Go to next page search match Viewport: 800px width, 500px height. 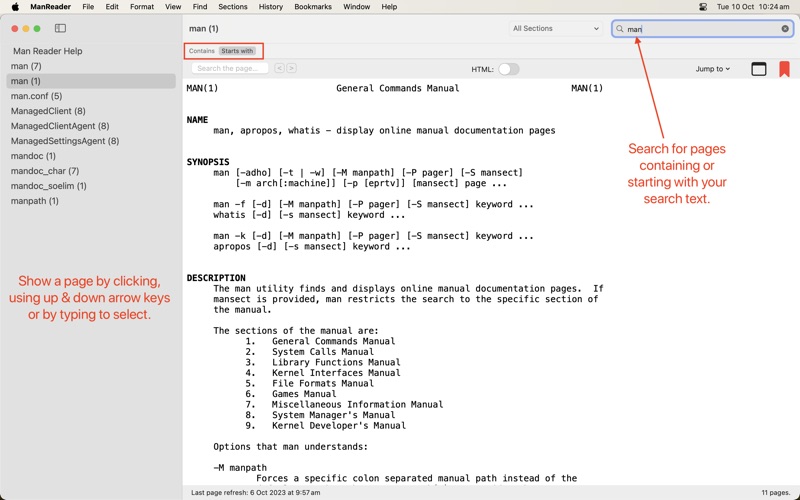(x=291, y=68)
